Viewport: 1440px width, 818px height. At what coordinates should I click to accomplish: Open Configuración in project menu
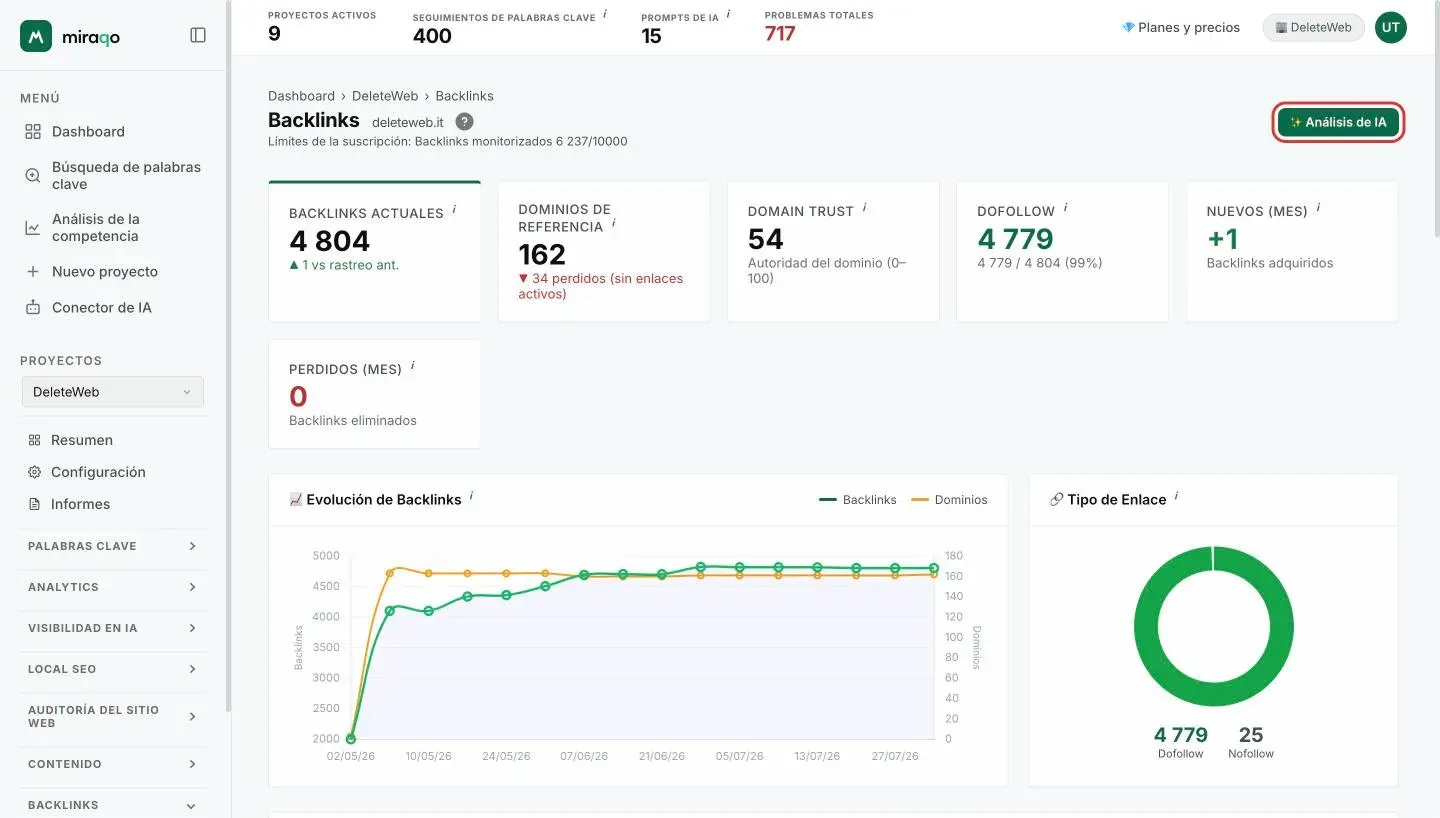[98, 472]
